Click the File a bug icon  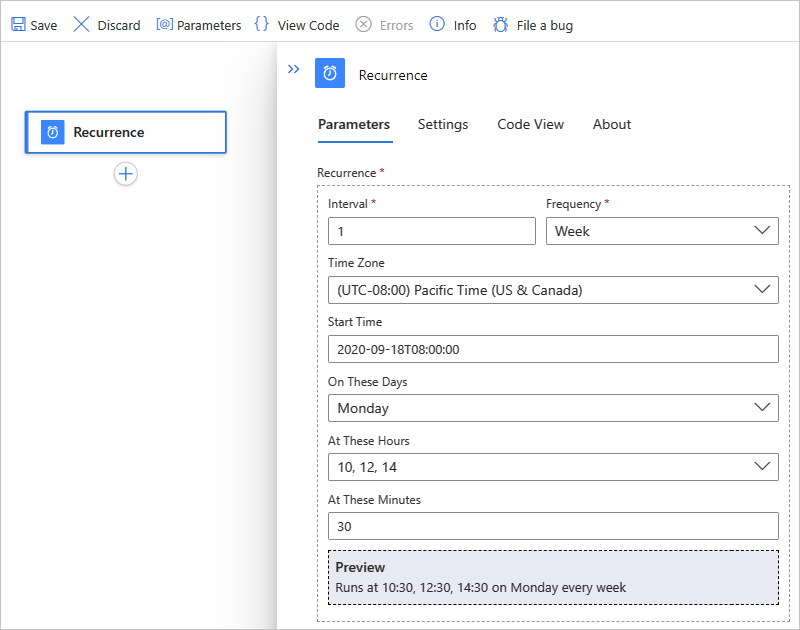[501, 25]
